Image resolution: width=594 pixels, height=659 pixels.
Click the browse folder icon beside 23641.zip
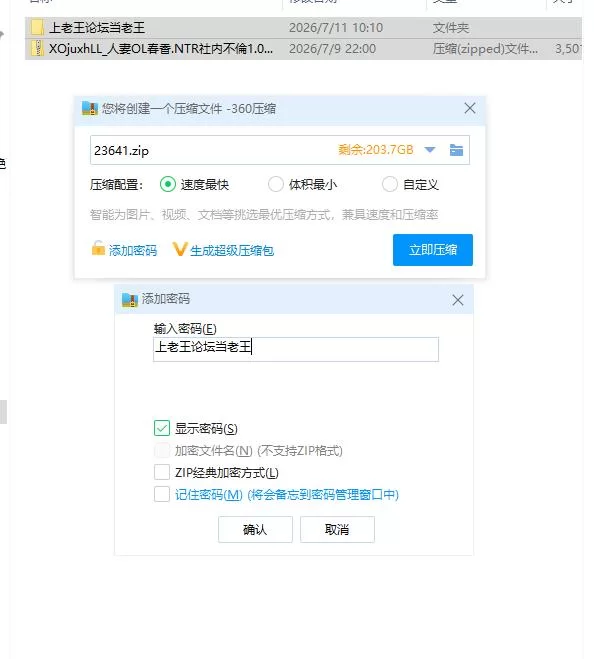[x=456, y=150]
